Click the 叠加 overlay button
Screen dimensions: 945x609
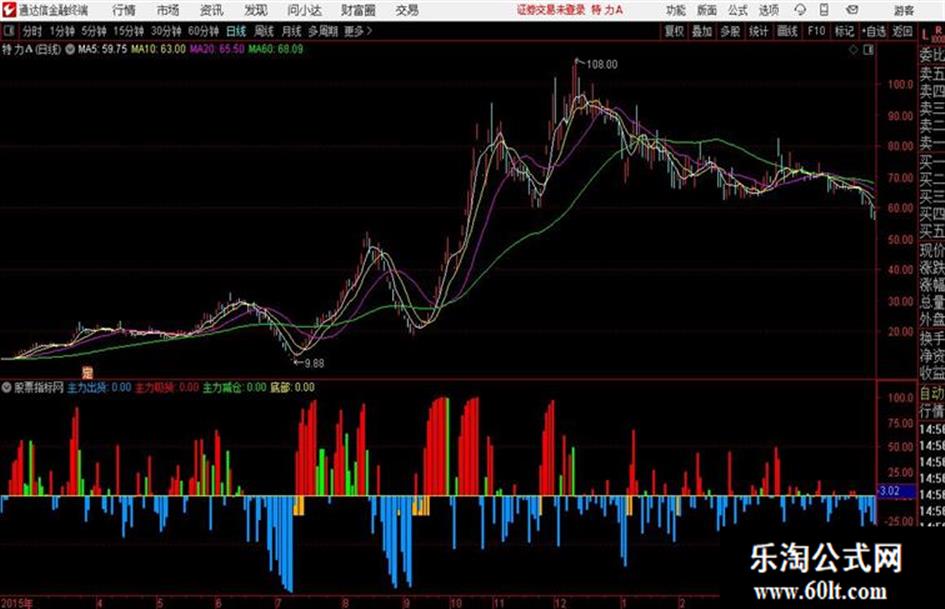pyautogui.click(x=702, y=31)
